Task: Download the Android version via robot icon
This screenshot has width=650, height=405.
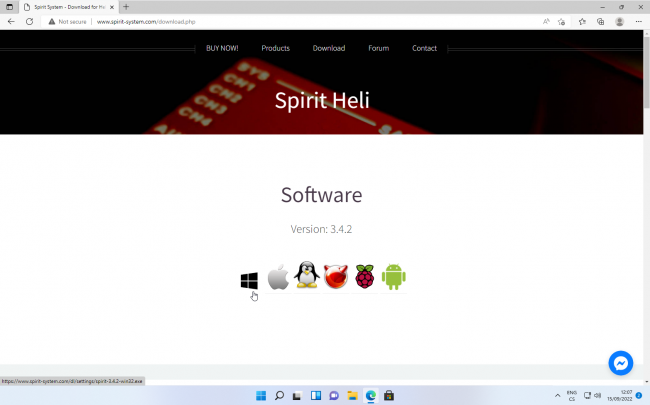Action: click(393, 277)
